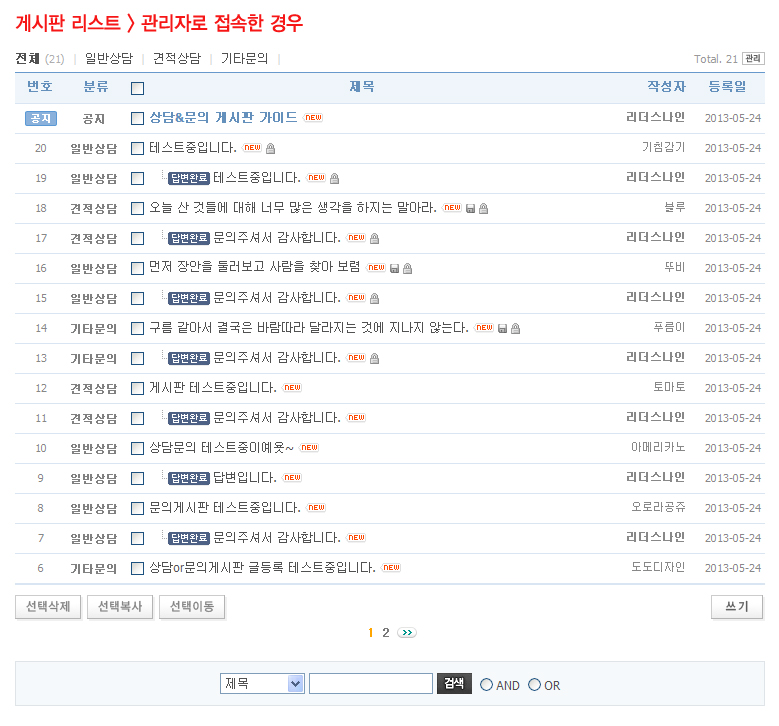This screenshot has height=726, width=779.
Task: Click the NEW badge on post 12
Action: click(x=292, y=387)
